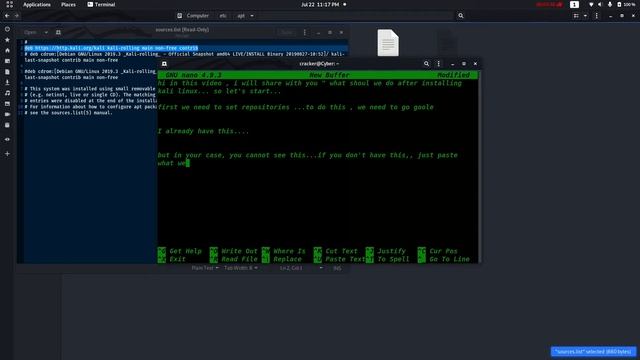Click Go To Line in nano shortcuts
This screenshot has width=640, height=360.
click(444, 259)
